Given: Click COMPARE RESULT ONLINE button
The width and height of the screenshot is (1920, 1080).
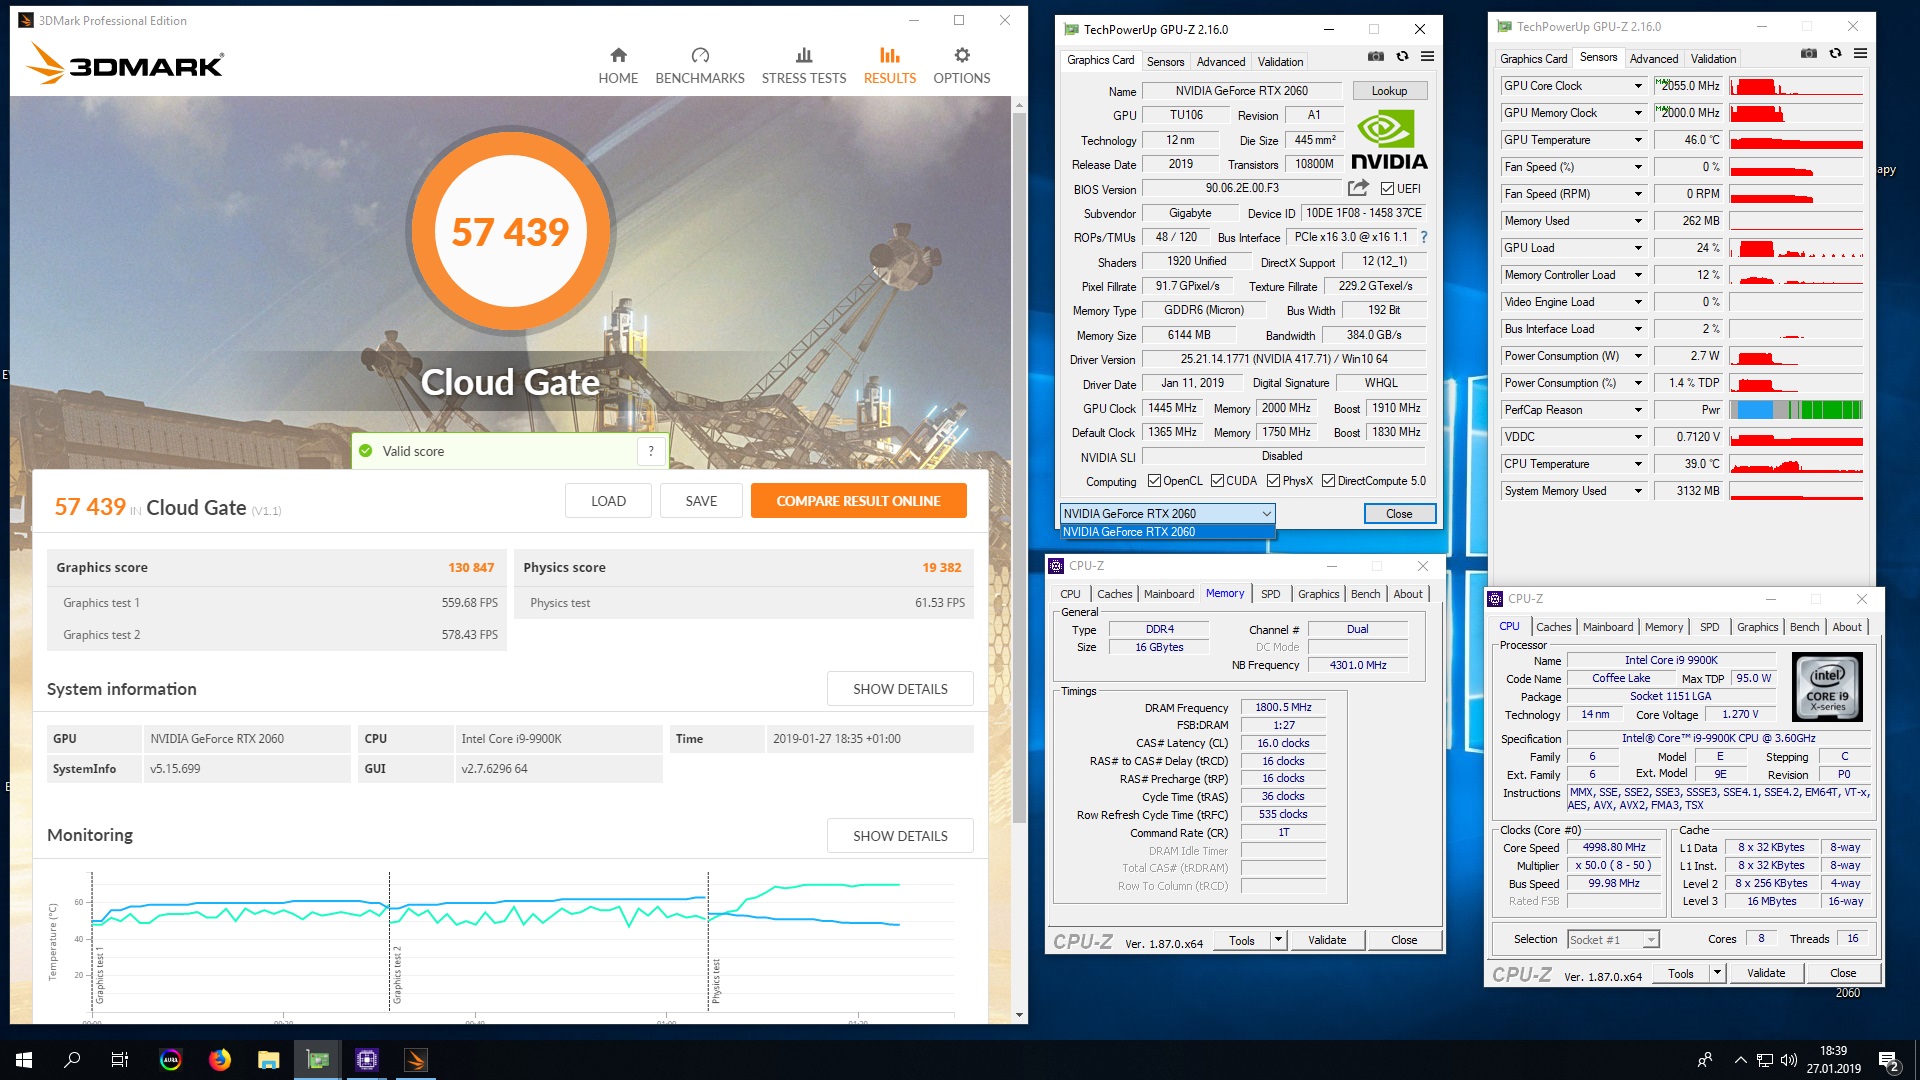Looking at the screenshot, I should click(858, 501).
